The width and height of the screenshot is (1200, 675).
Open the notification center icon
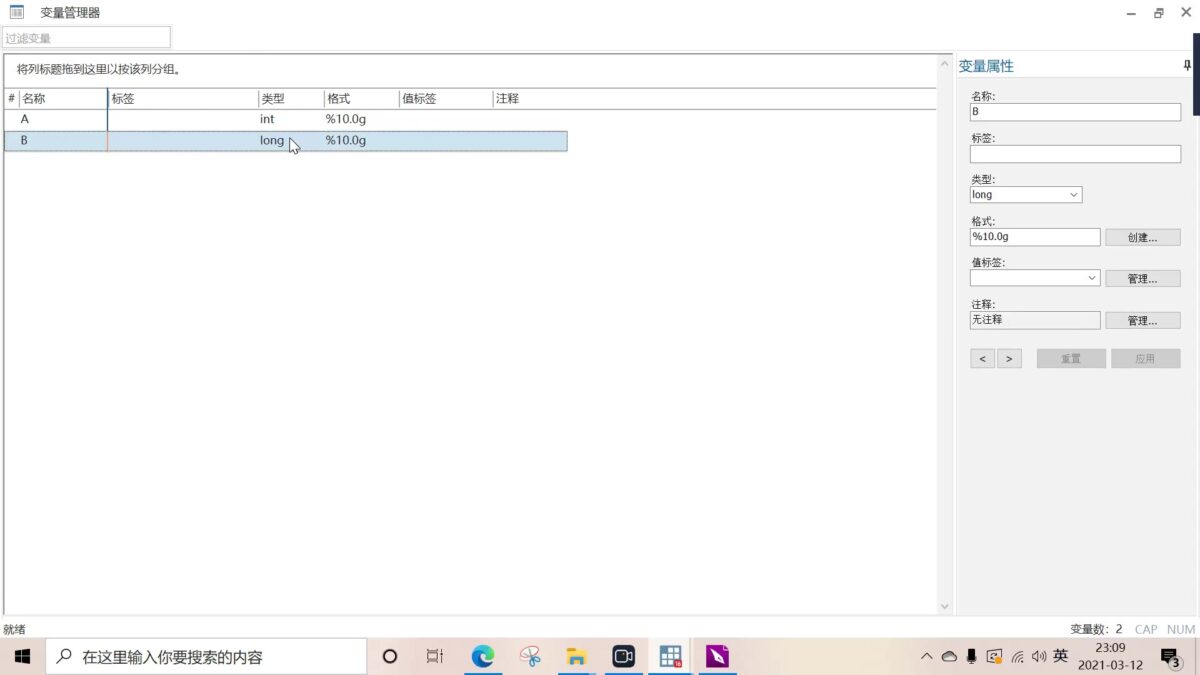(x=1169, y=657)
